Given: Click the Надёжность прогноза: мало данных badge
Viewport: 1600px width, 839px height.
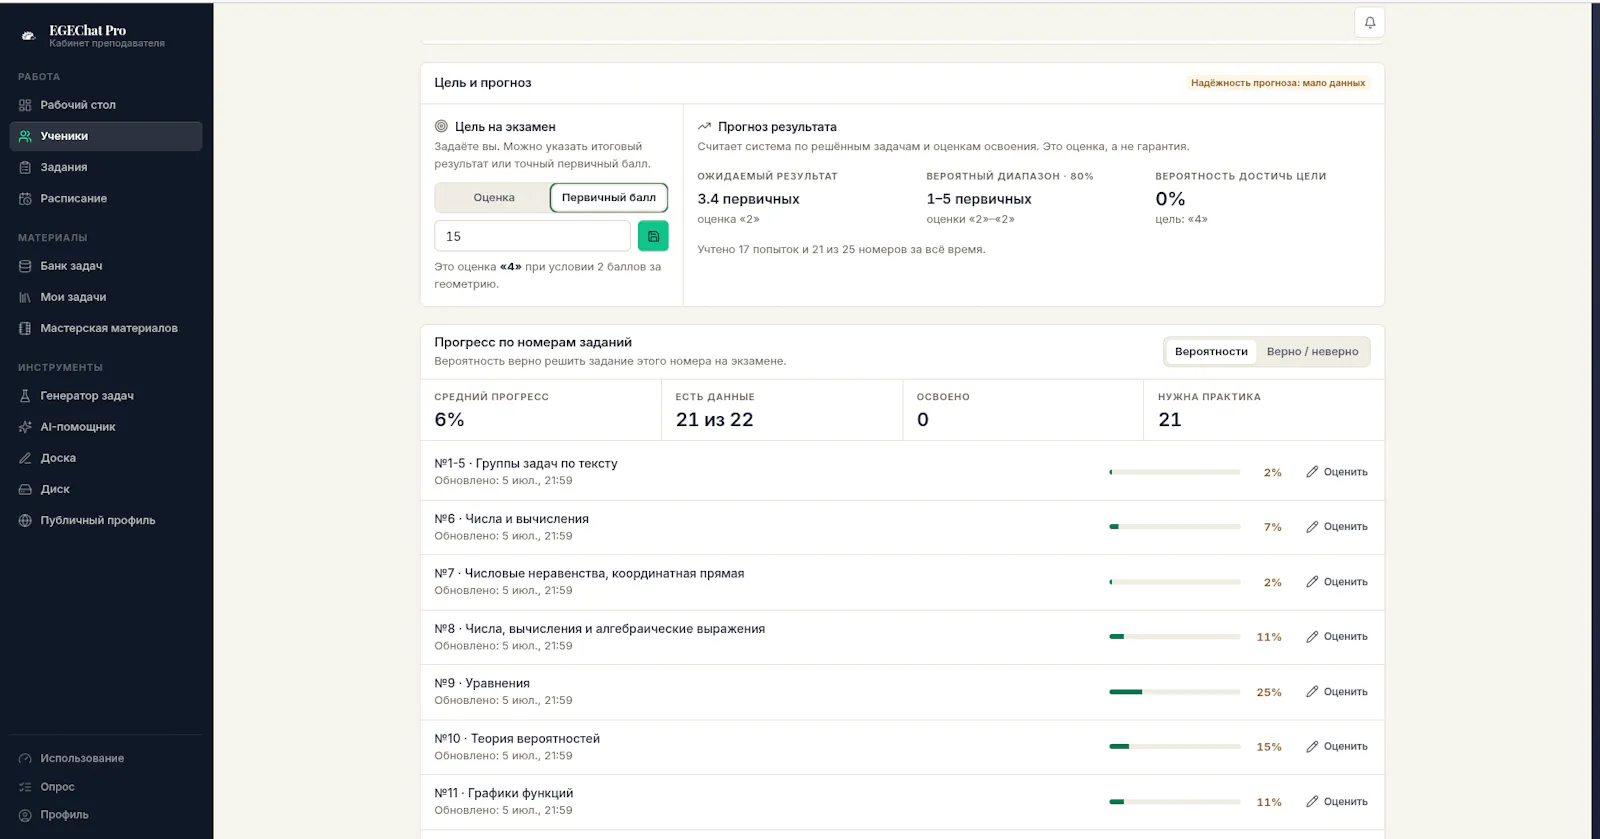Looking at the screenshot, I should click(1278, 83).
